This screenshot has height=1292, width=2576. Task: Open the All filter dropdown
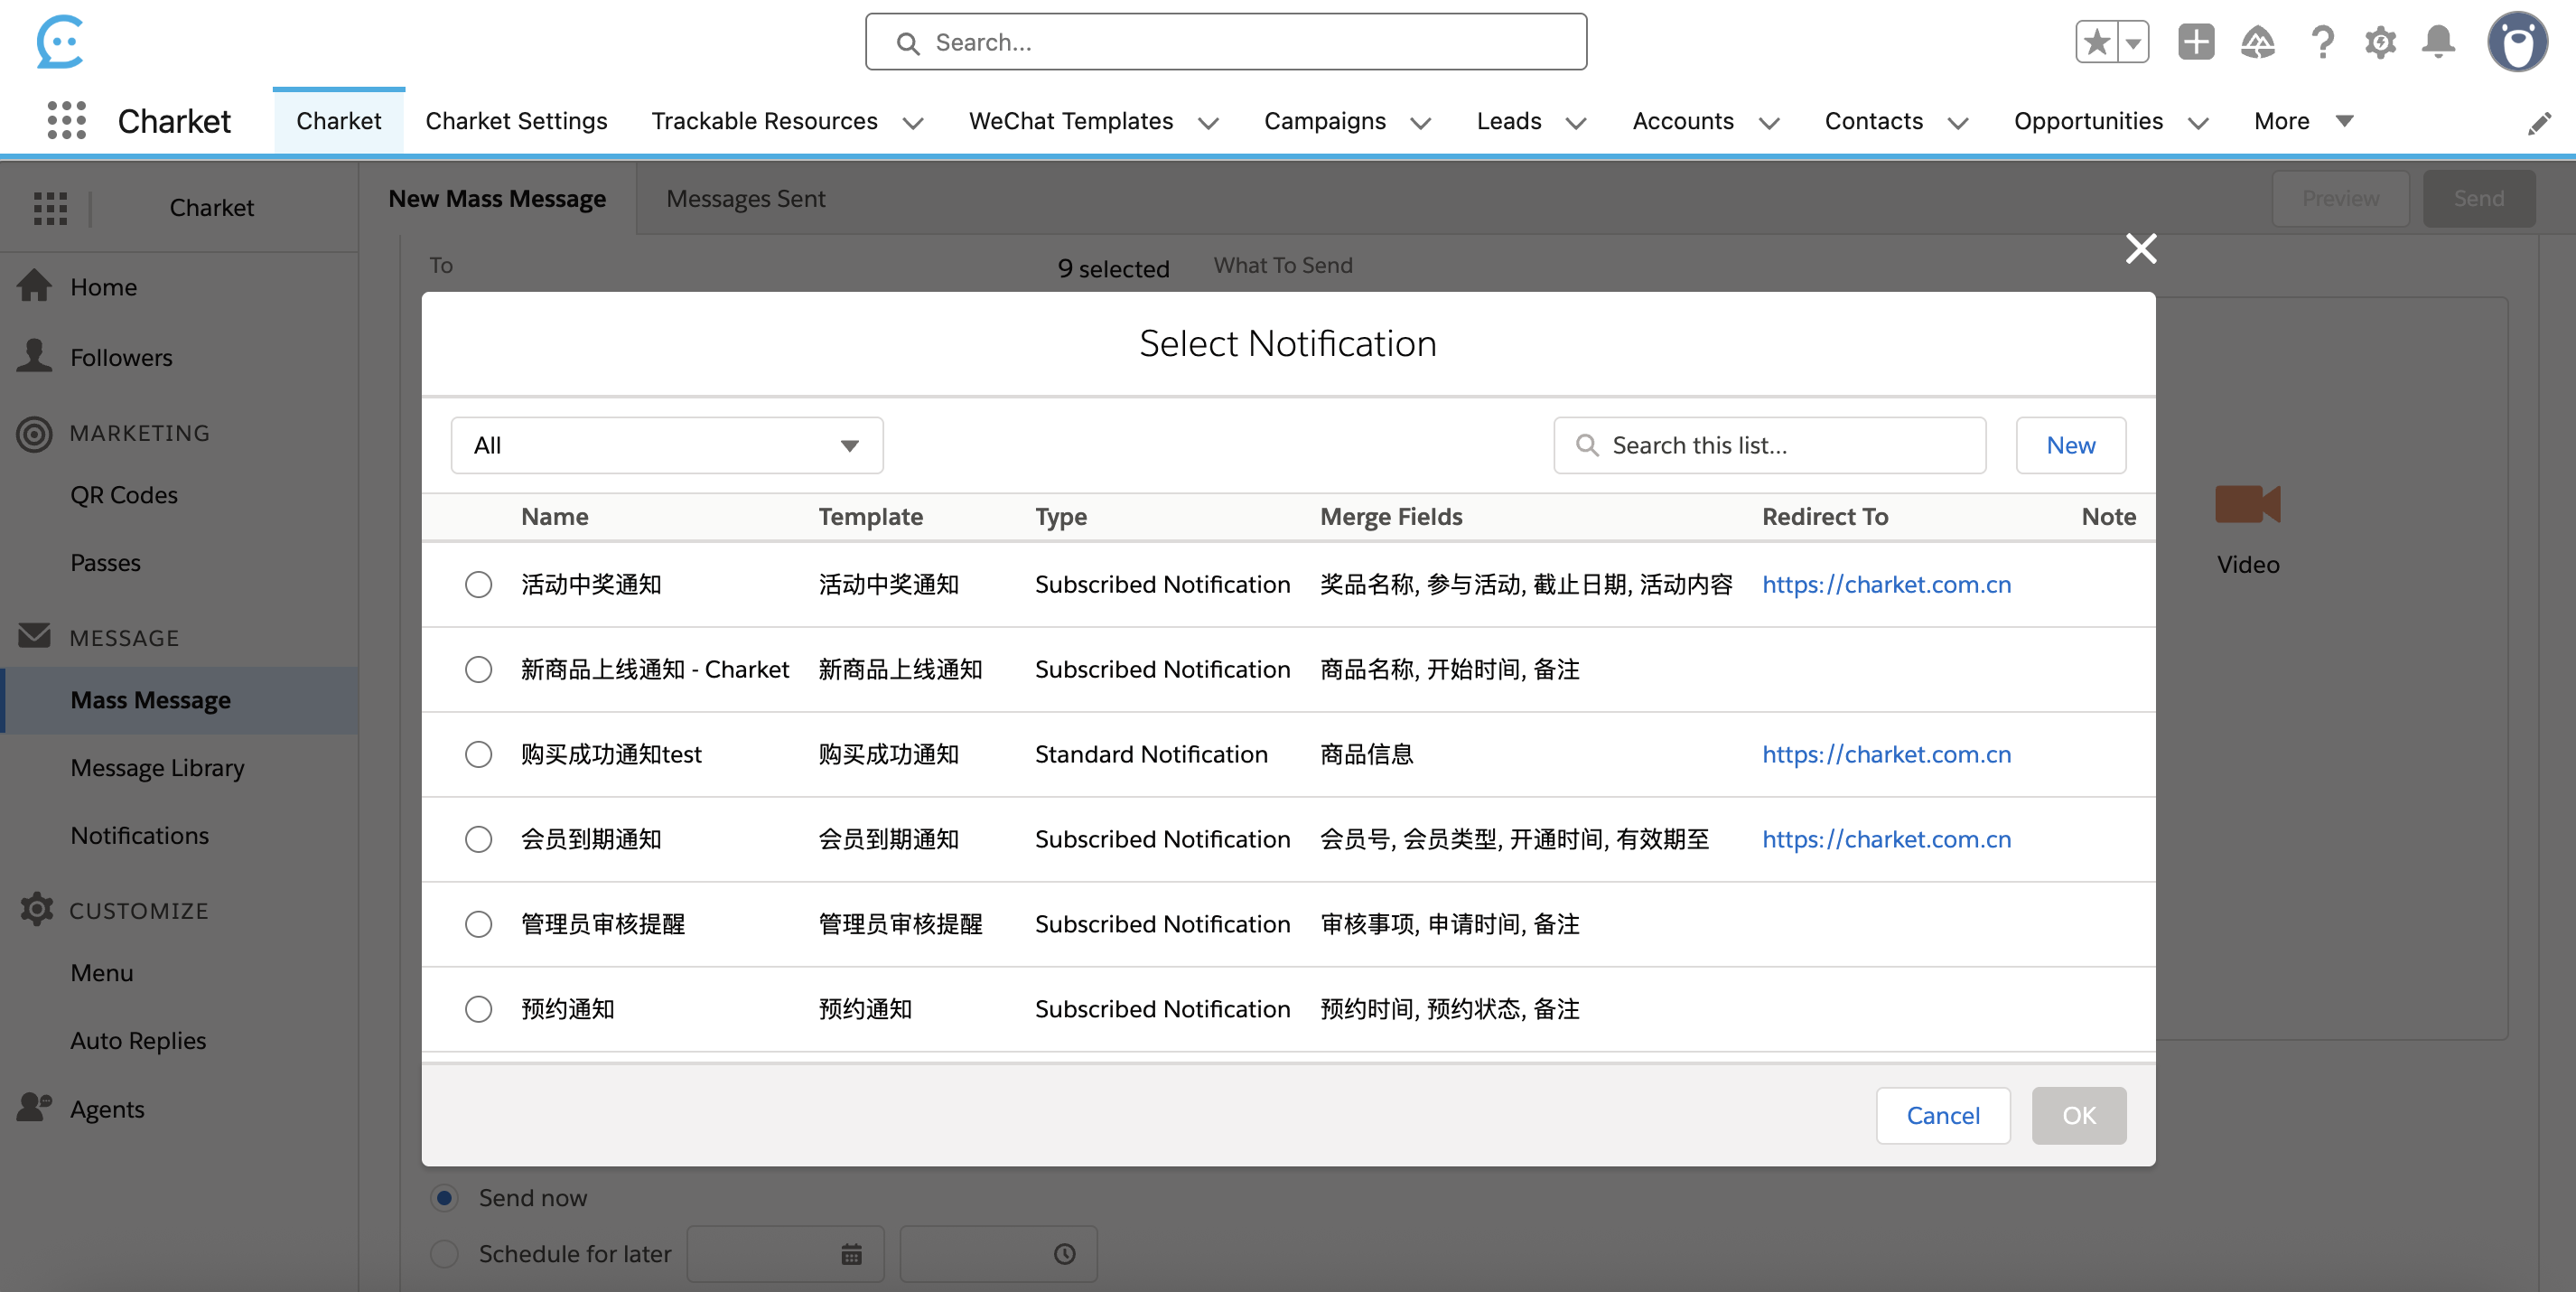pyautogui.click(x=666, y=445)
